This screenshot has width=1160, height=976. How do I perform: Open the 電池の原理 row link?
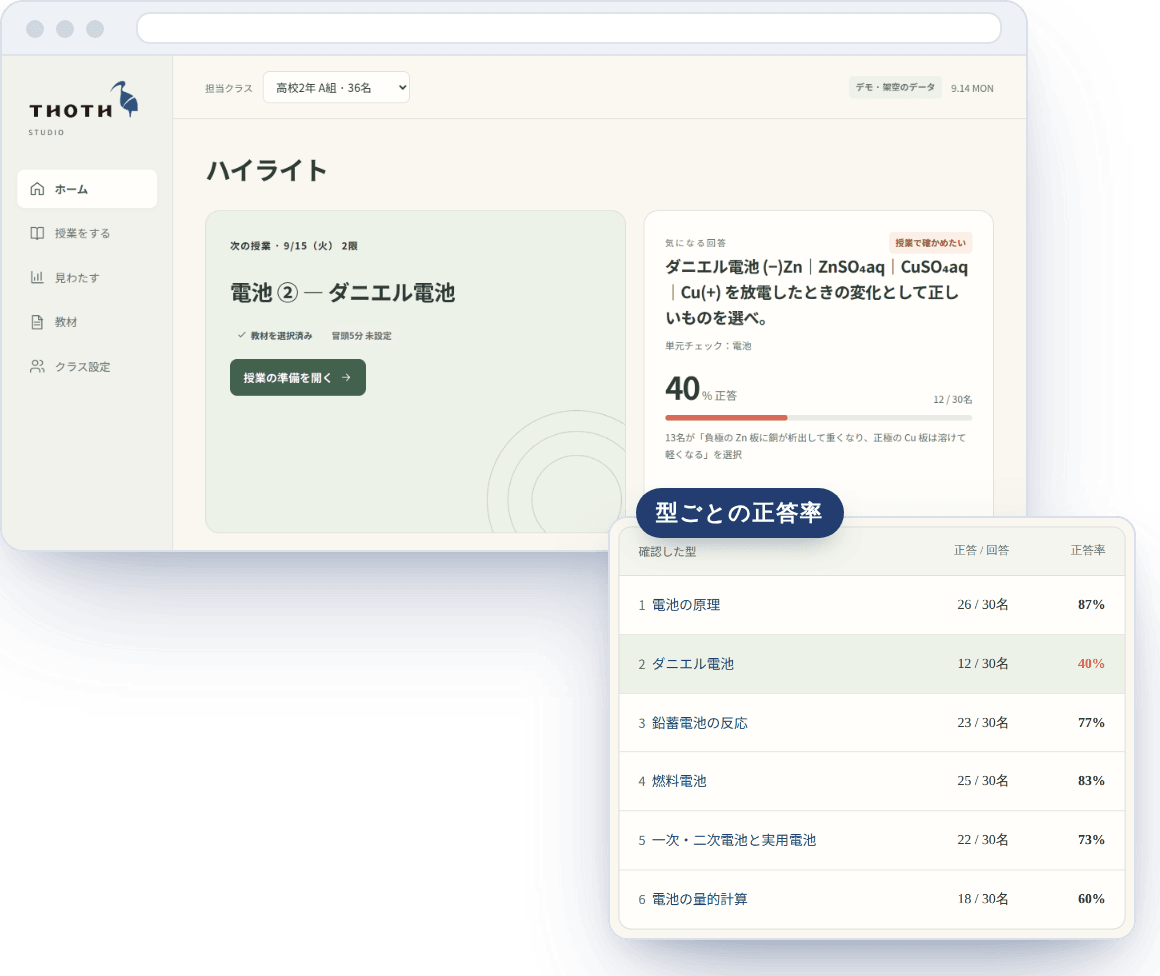point(686,605)
